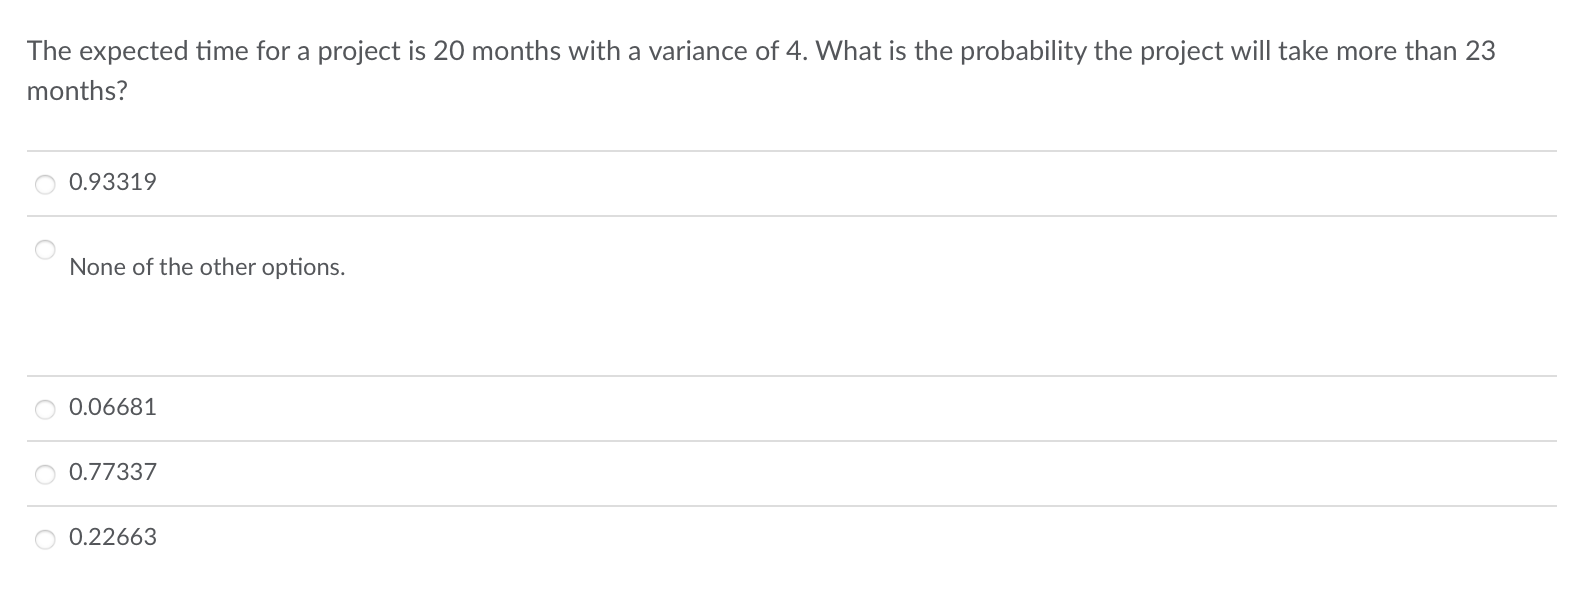The width and height of the screenshot is (1580, 594).
Task: Click the answer text 0.93319
Action: point(111,183)
